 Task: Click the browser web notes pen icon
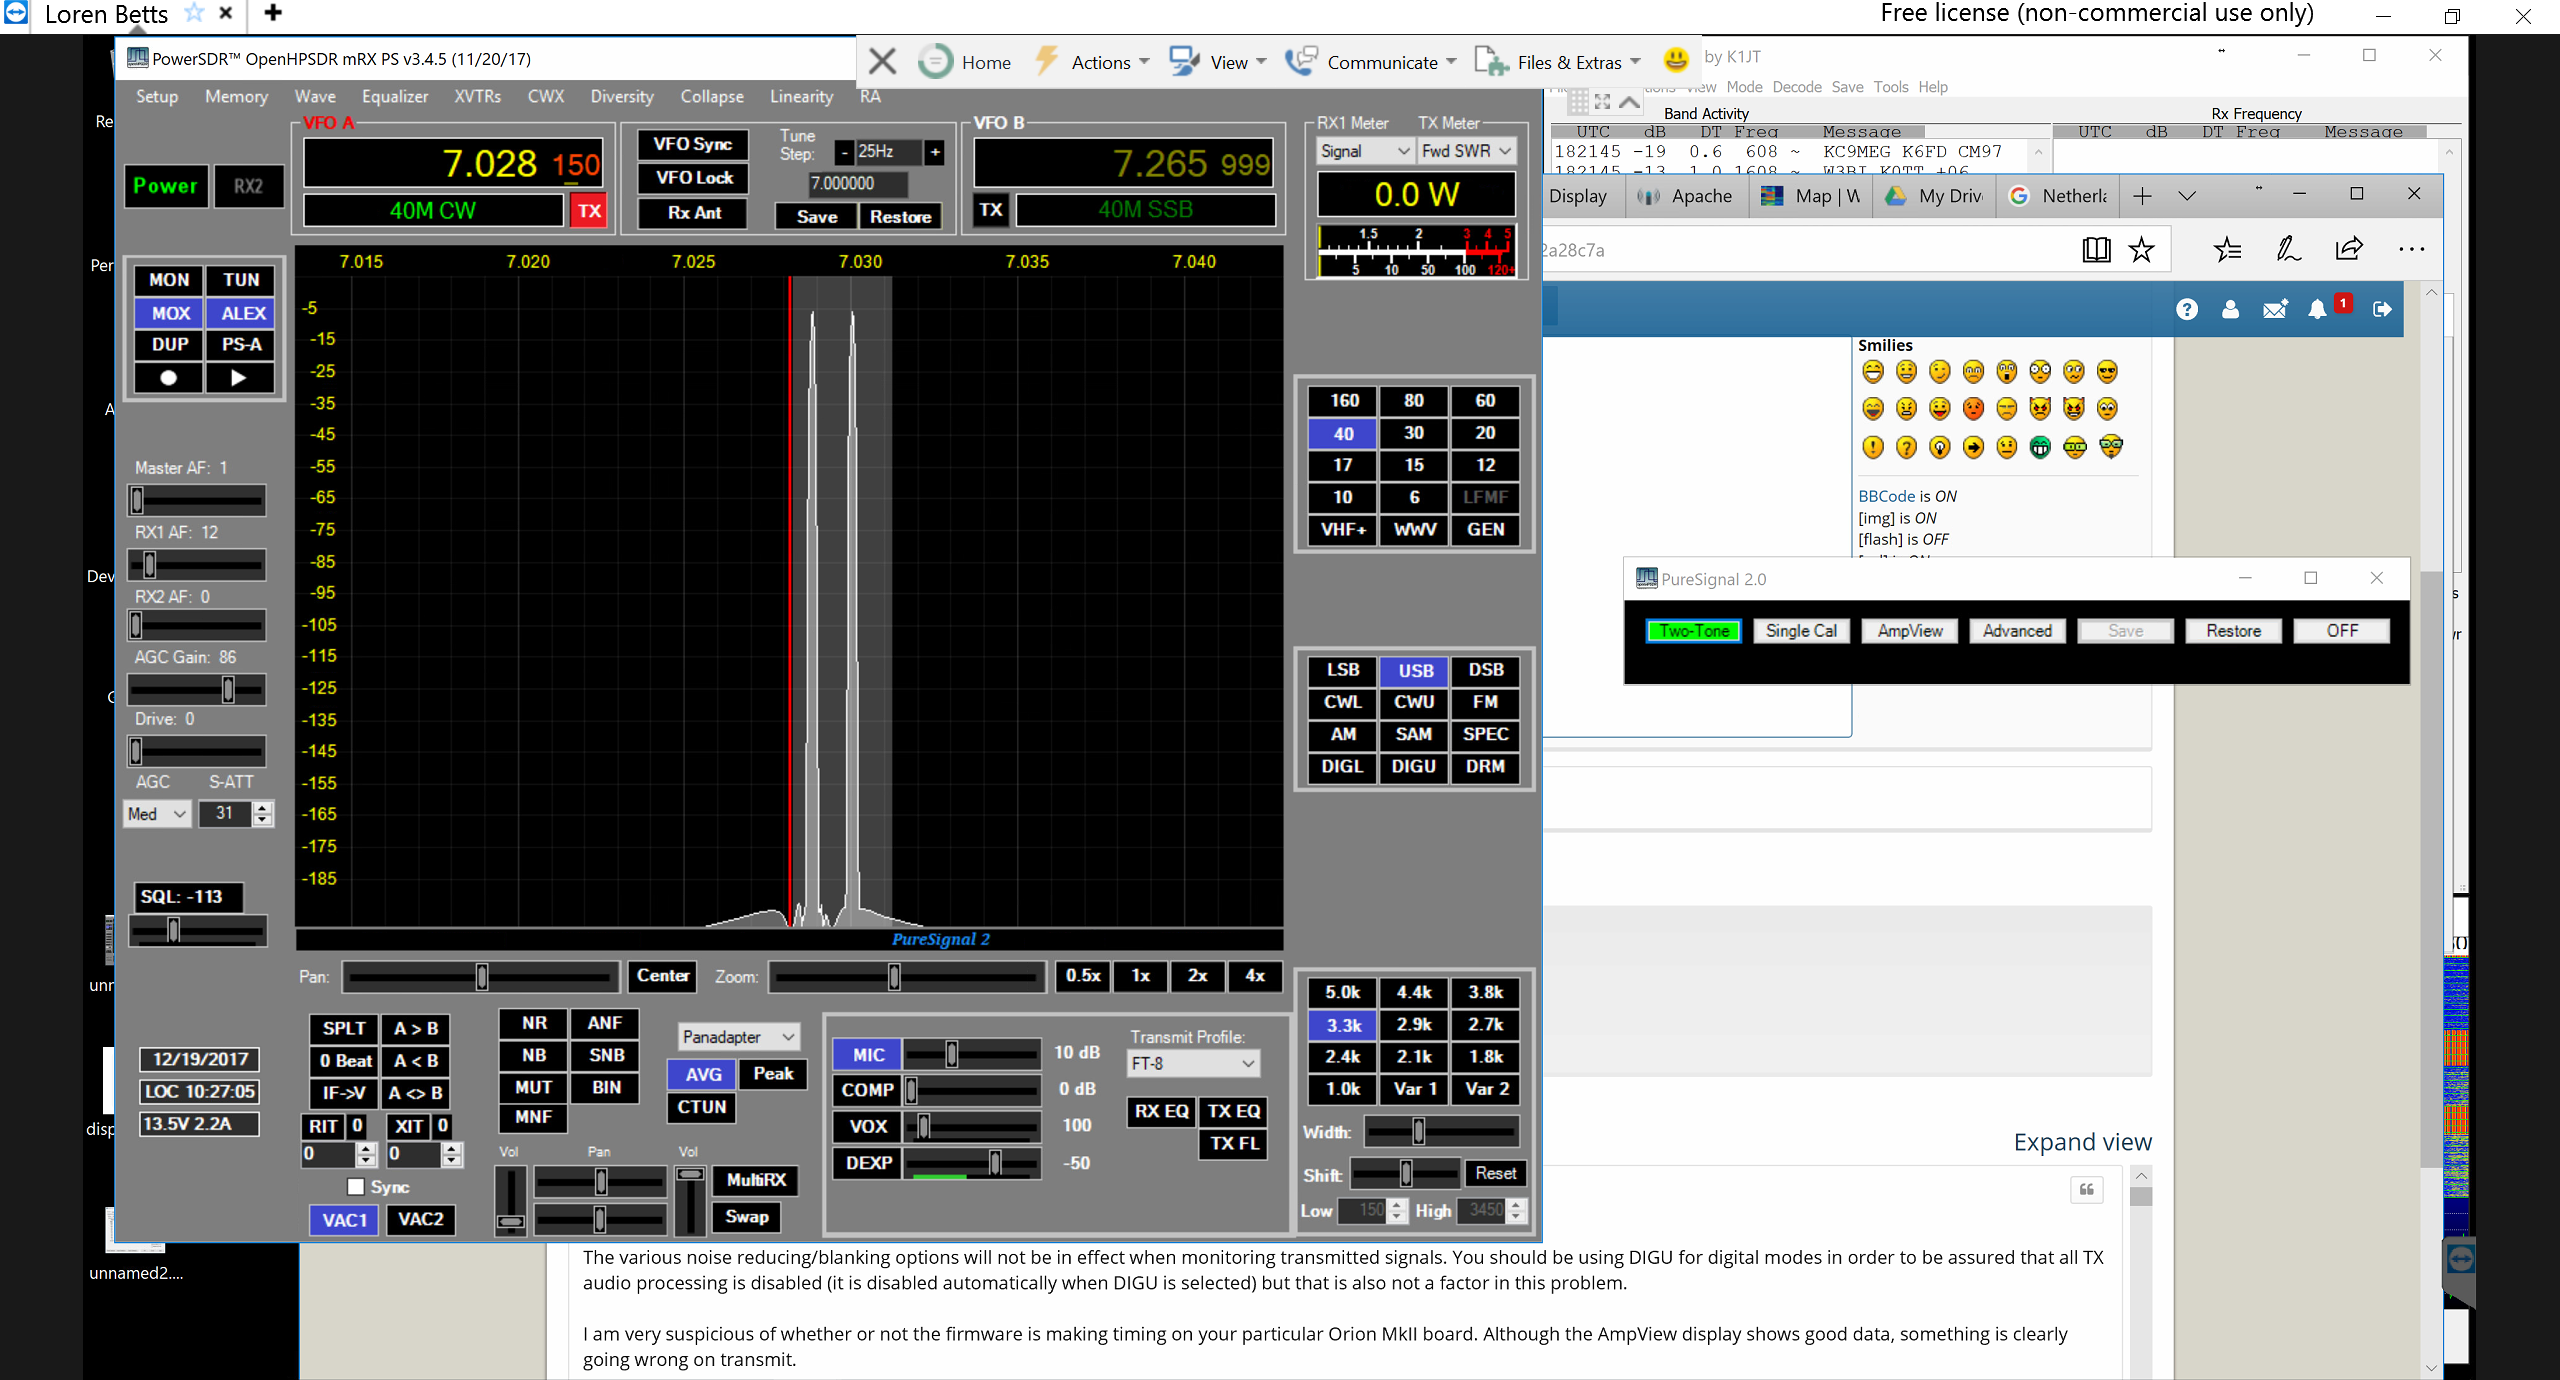(2288, 249)
